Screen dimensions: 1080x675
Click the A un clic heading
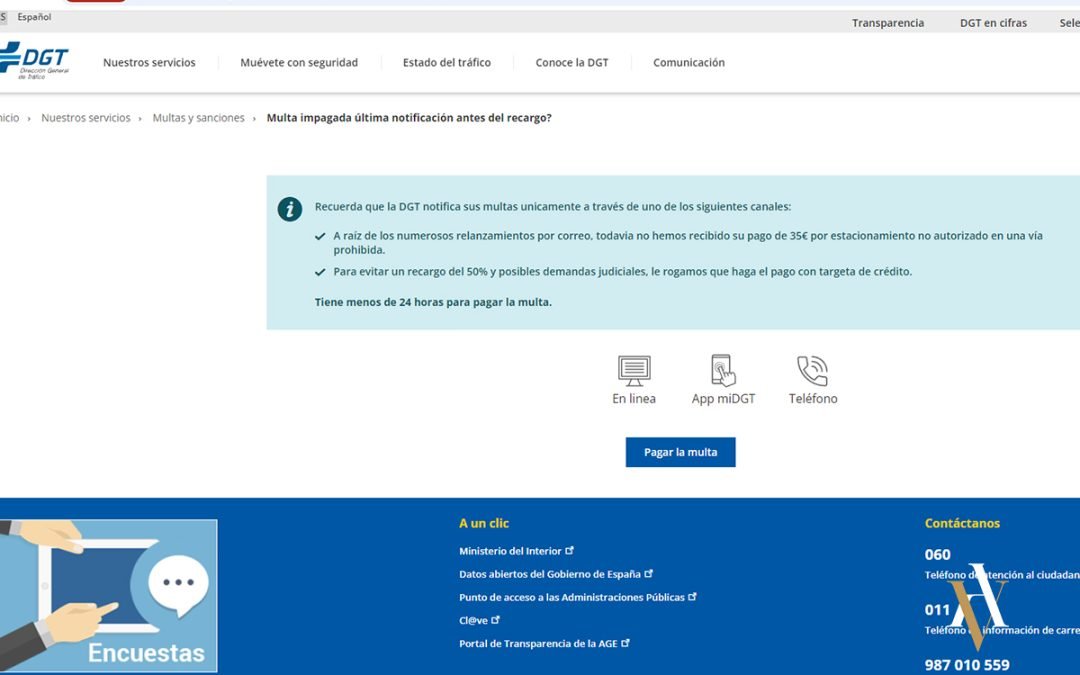pos(484,523)
